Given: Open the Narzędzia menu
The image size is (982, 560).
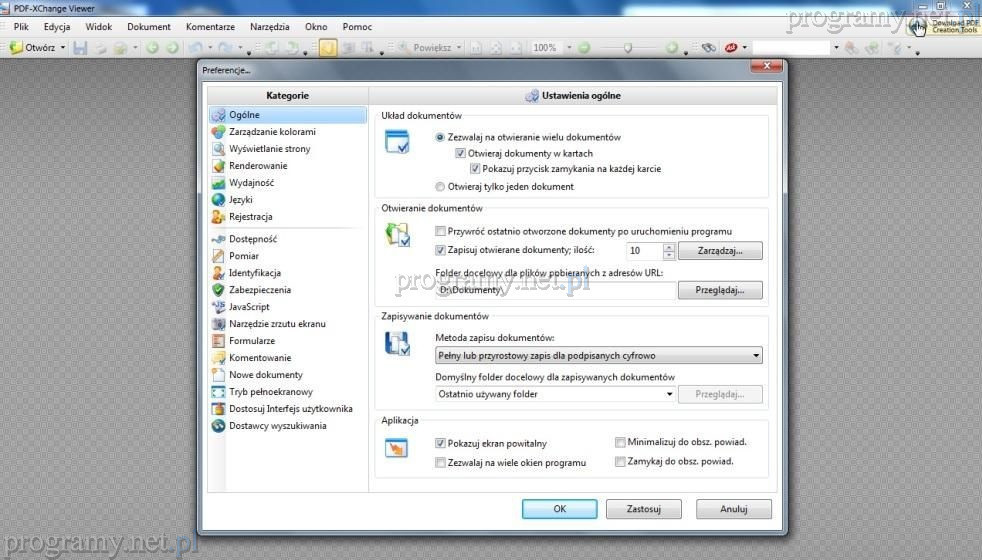Looking at the screenshot, I should (x=269, y=27).
